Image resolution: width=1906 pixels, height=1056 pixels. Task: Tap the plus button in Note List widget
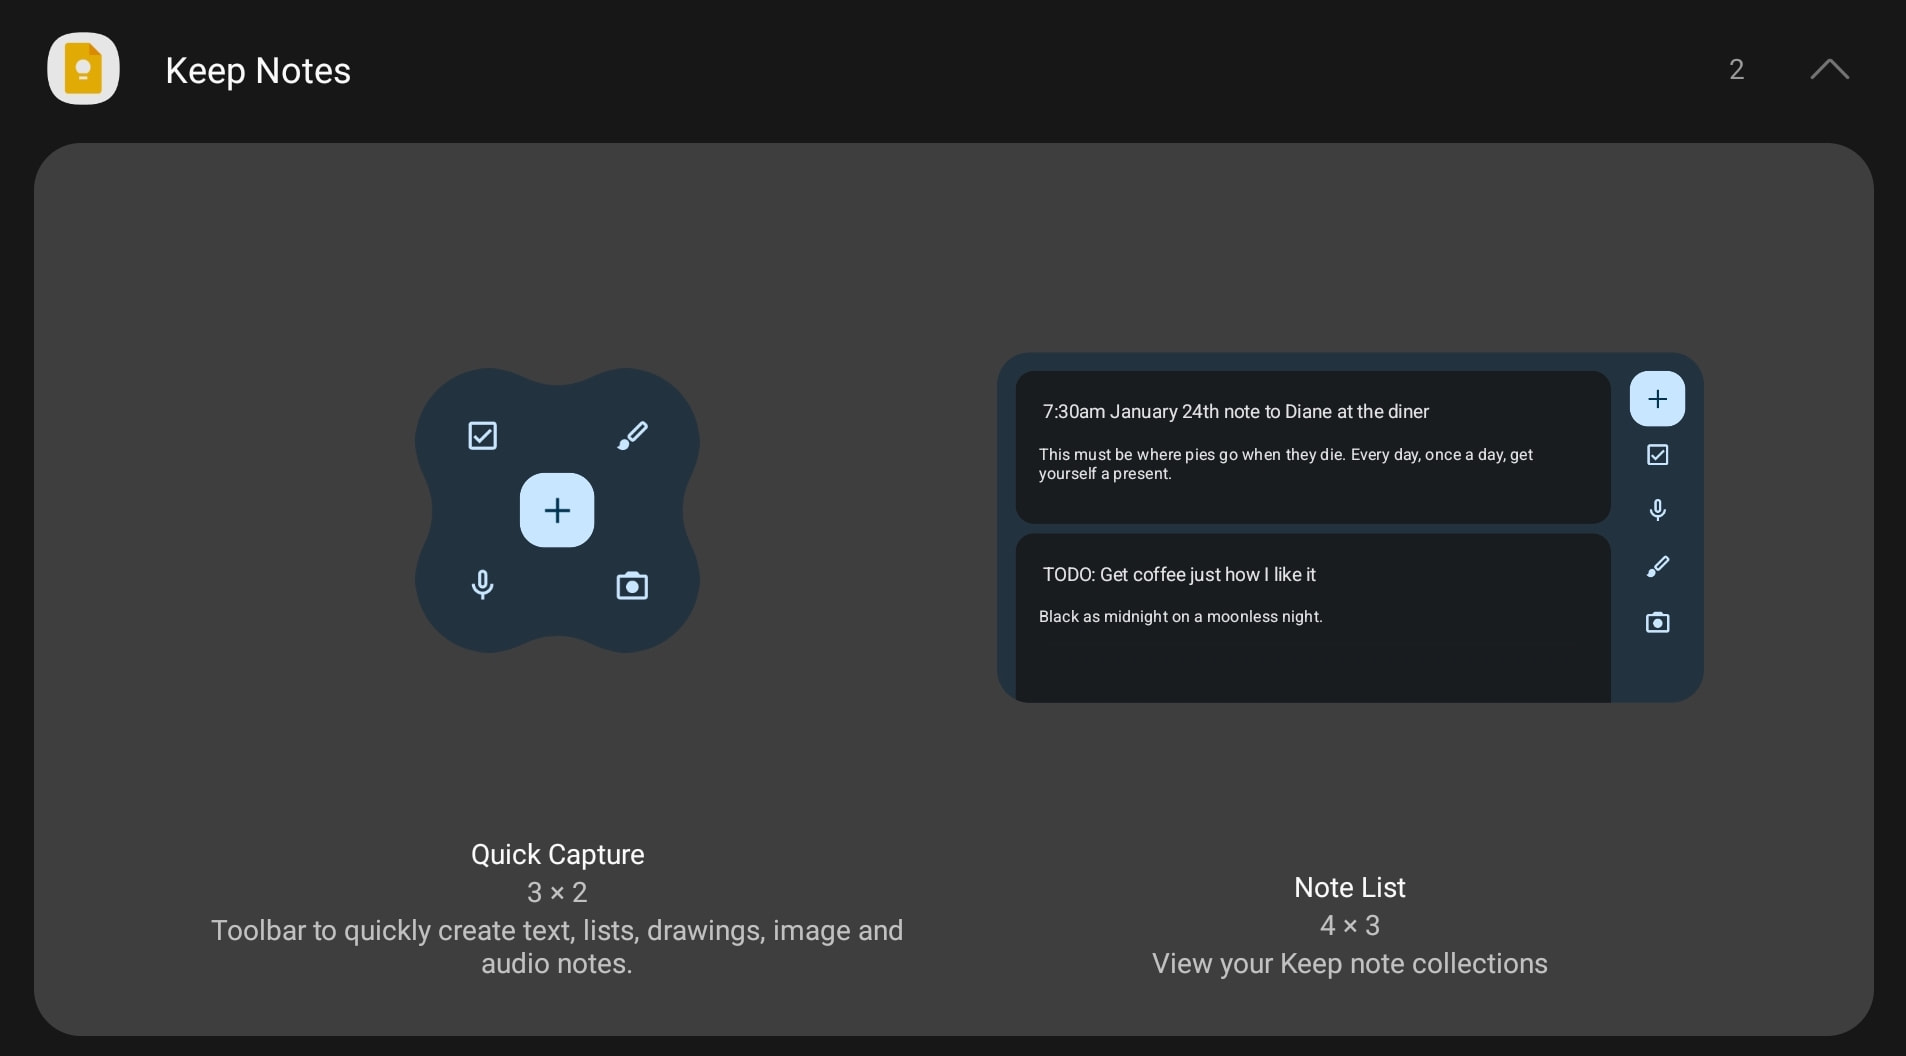pyautogui.click(x=1657, y=399)
